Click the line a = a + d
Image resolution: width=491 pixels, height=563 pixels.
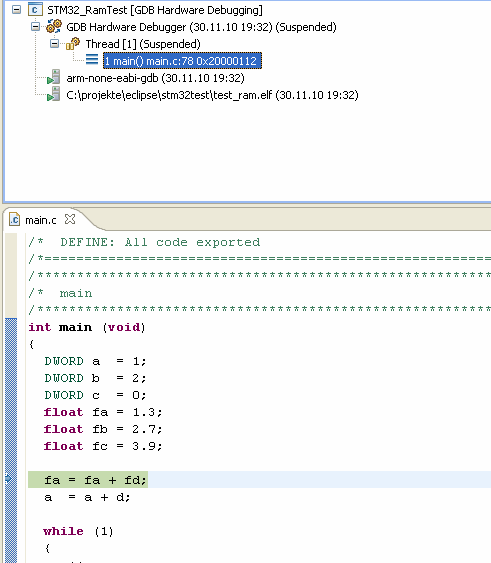pos(87,497)
